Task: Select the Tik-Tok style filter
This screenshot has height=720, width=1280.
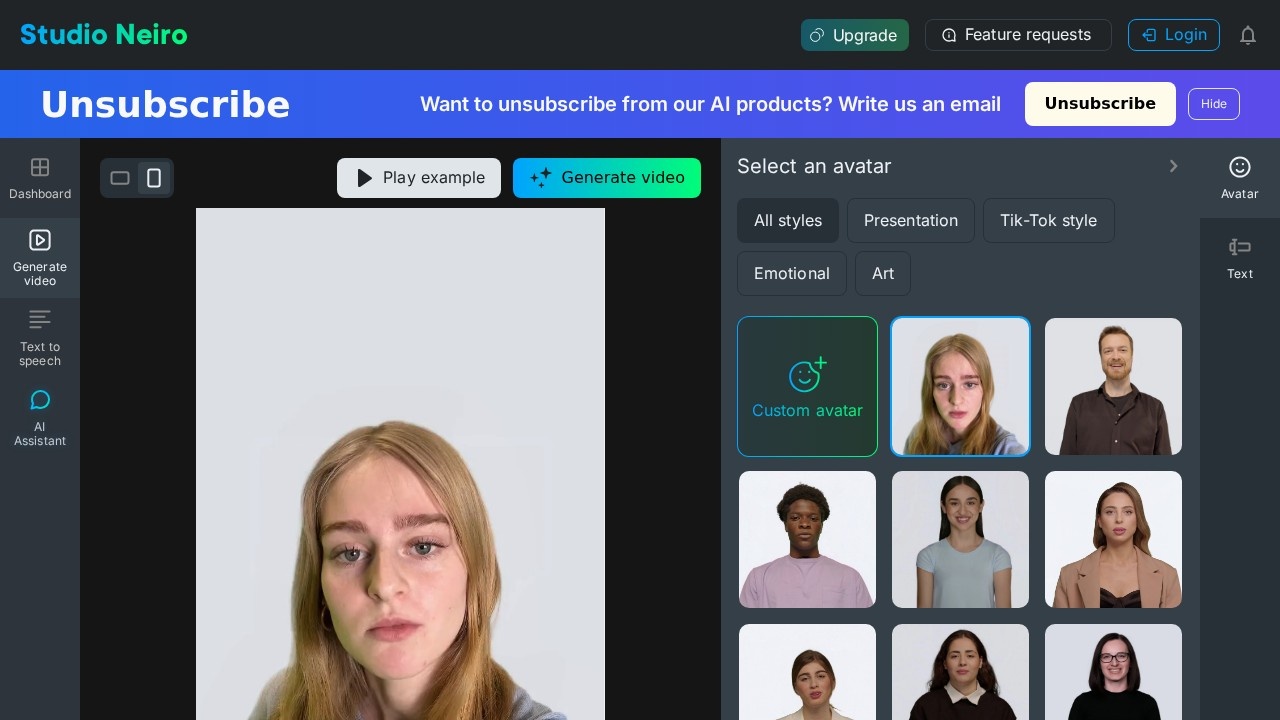Action: (x=1049, y=220)
